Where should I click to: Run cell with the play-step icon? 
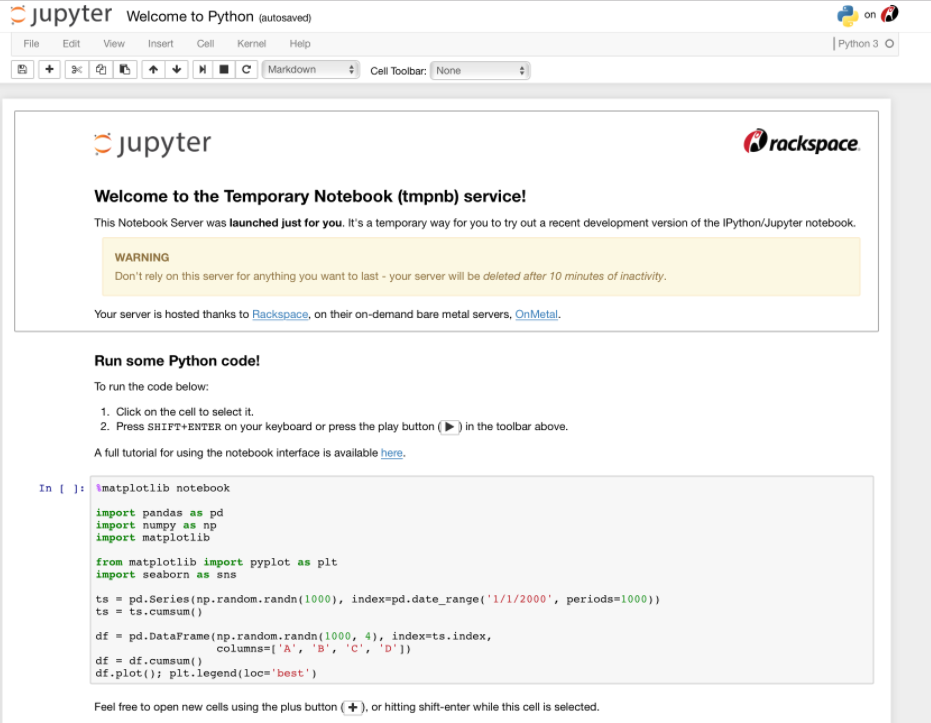coord(202,69)
